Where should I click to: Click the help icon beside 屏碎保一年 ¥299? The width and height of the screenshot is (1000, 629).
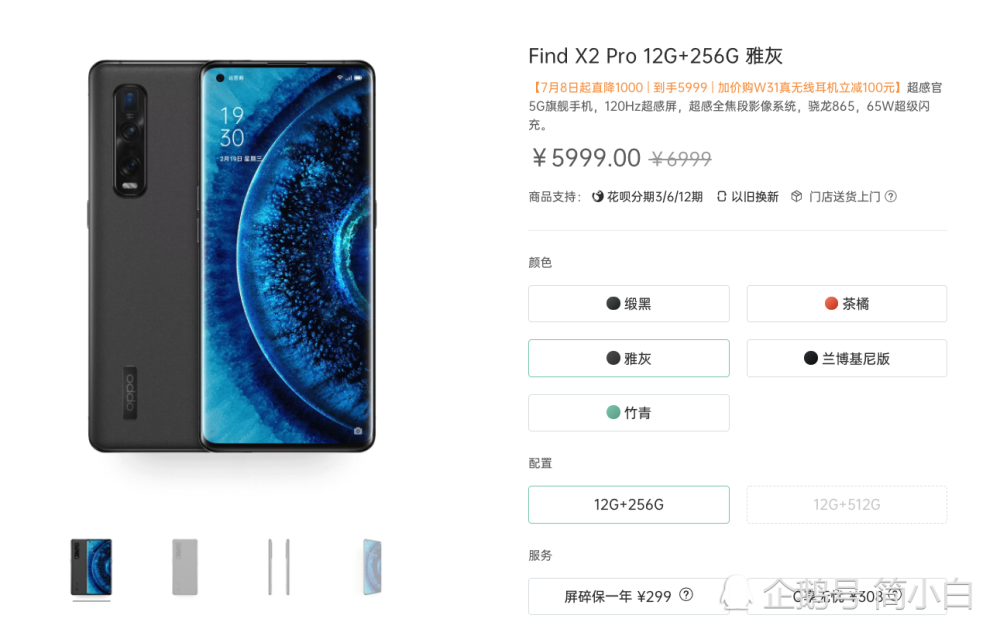[x=686, y=595]
